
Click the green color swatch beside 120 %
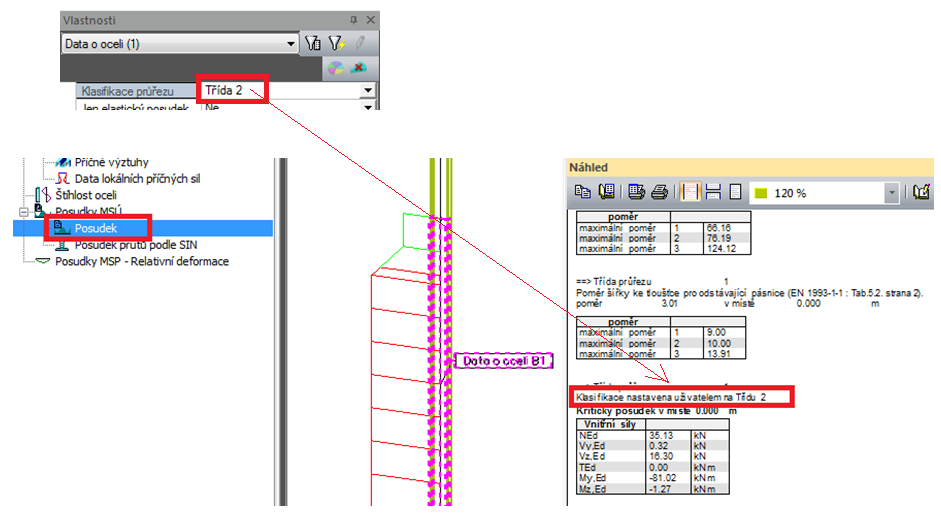point(761,193)
